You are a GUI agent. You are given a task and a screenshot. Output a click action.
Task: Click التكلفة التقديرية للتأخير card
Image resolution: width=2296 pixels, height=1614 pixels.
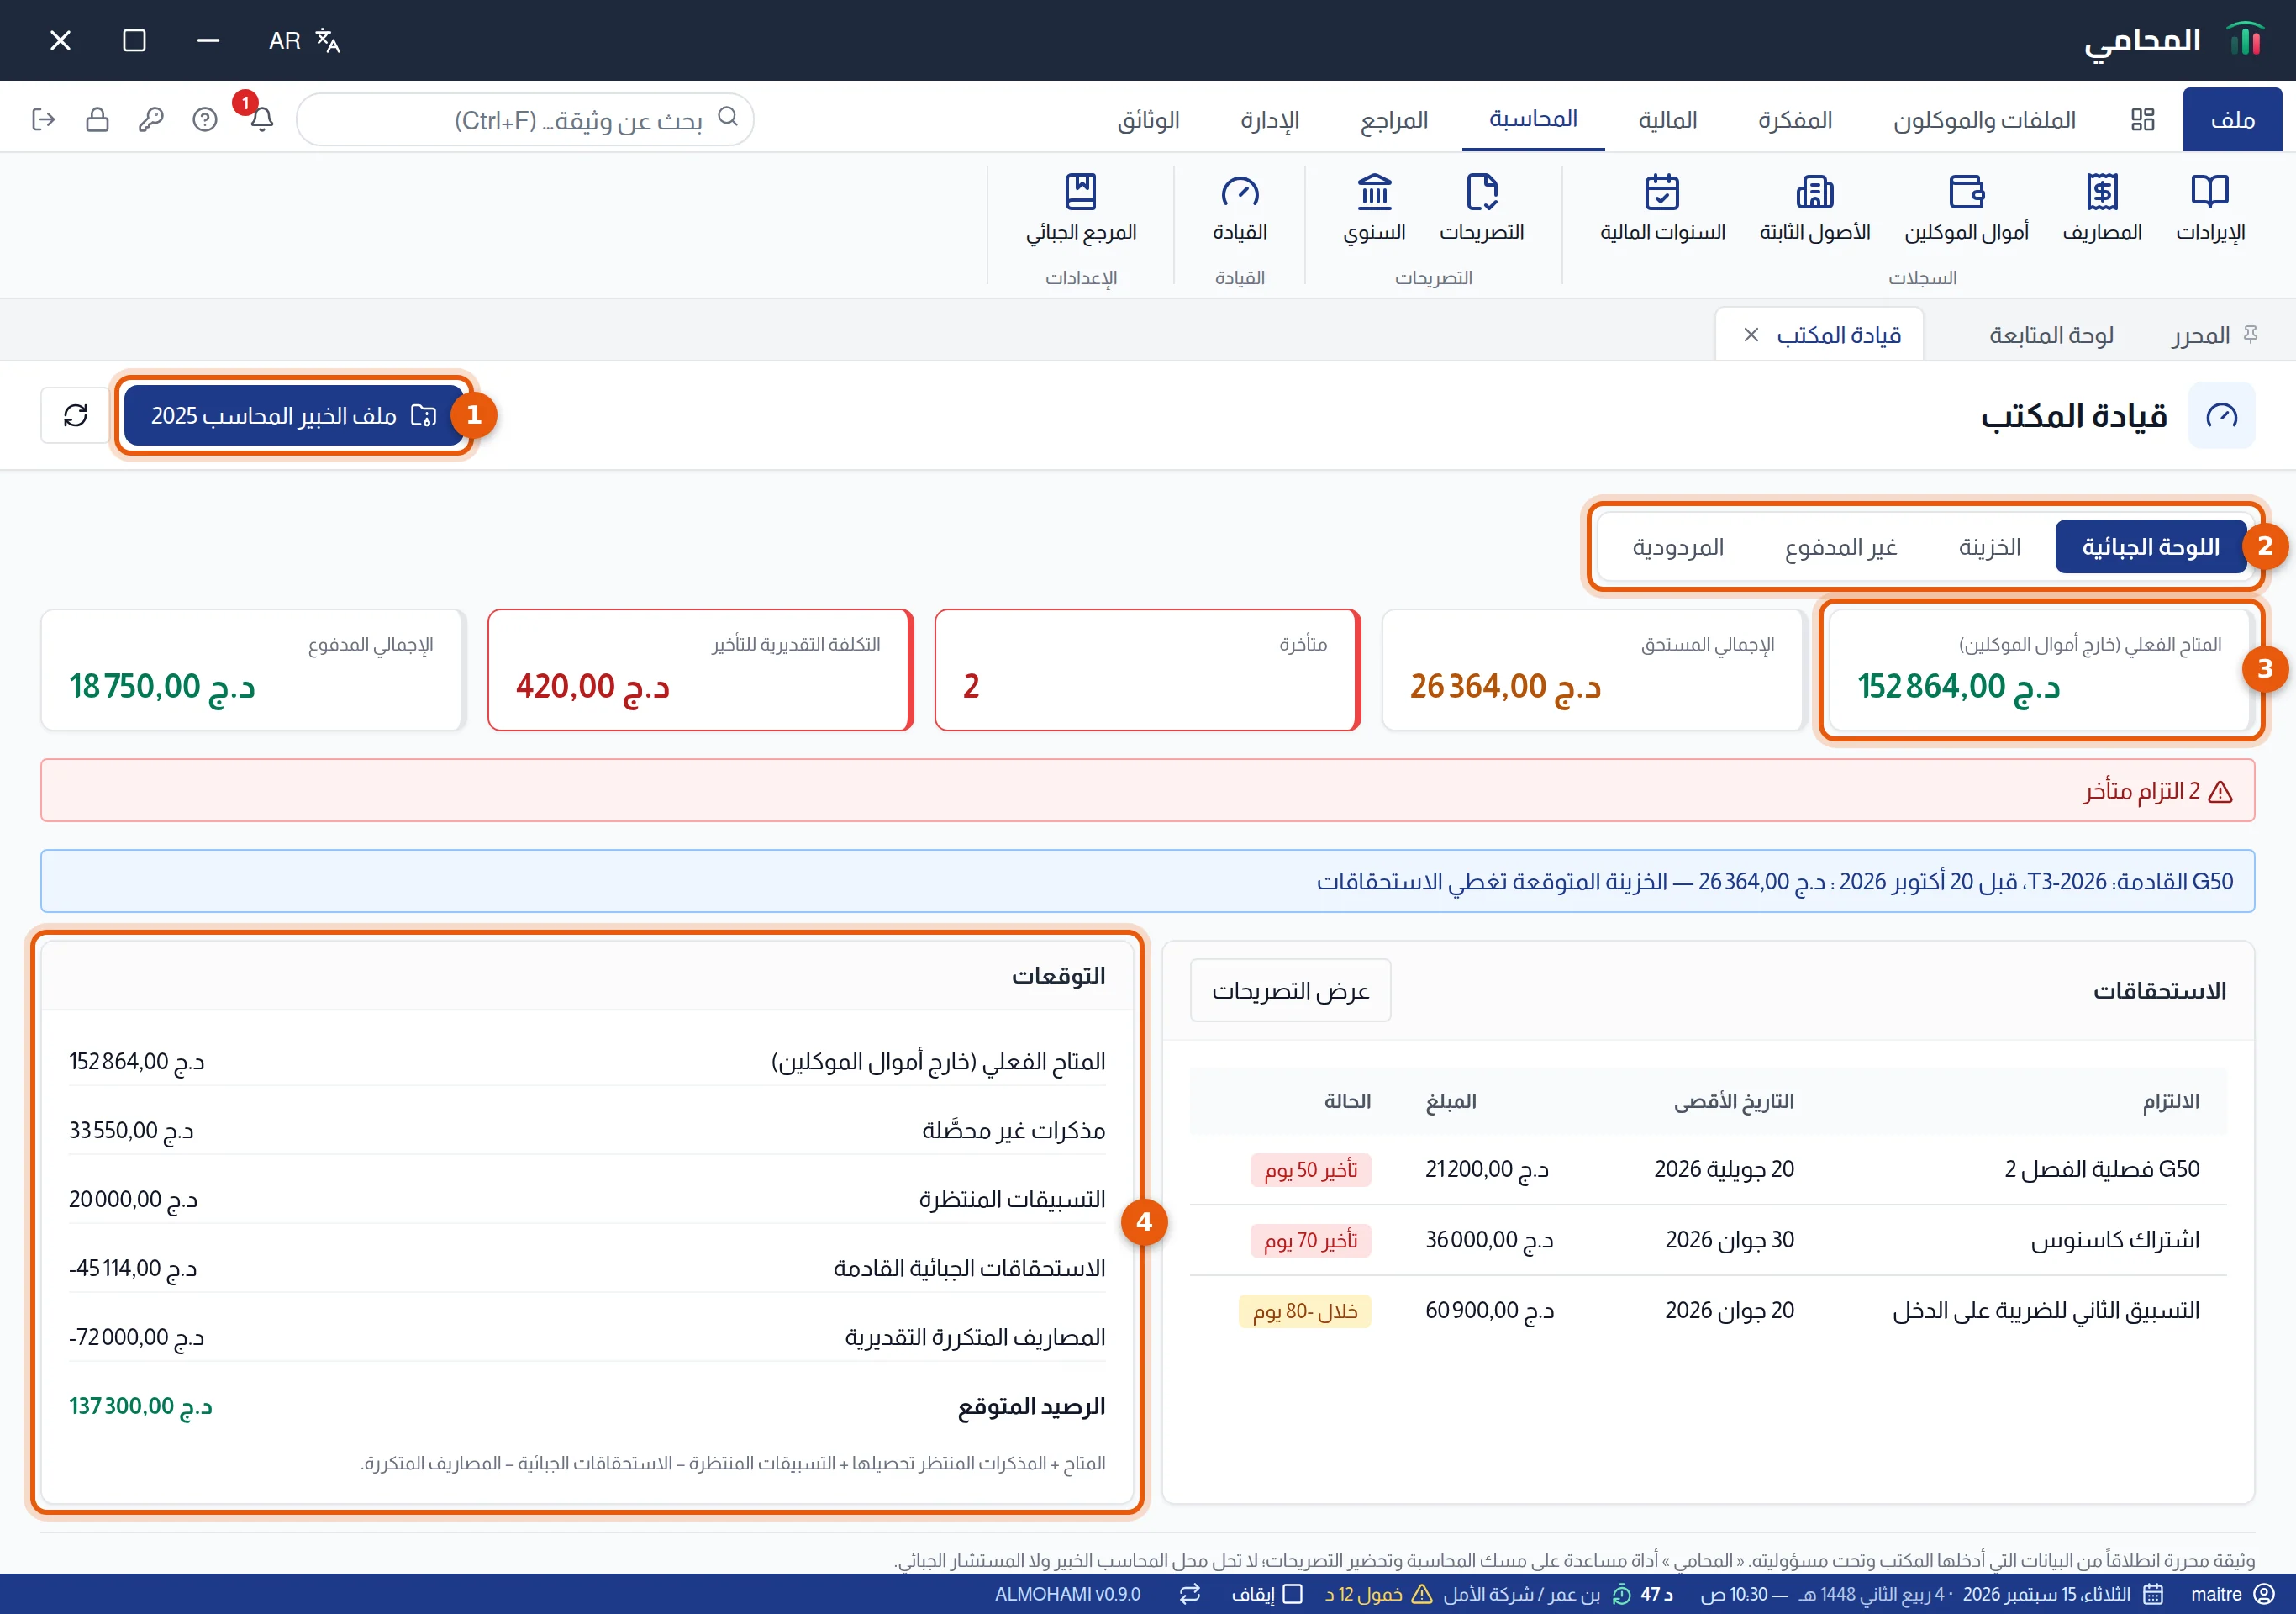click(700, 670)
